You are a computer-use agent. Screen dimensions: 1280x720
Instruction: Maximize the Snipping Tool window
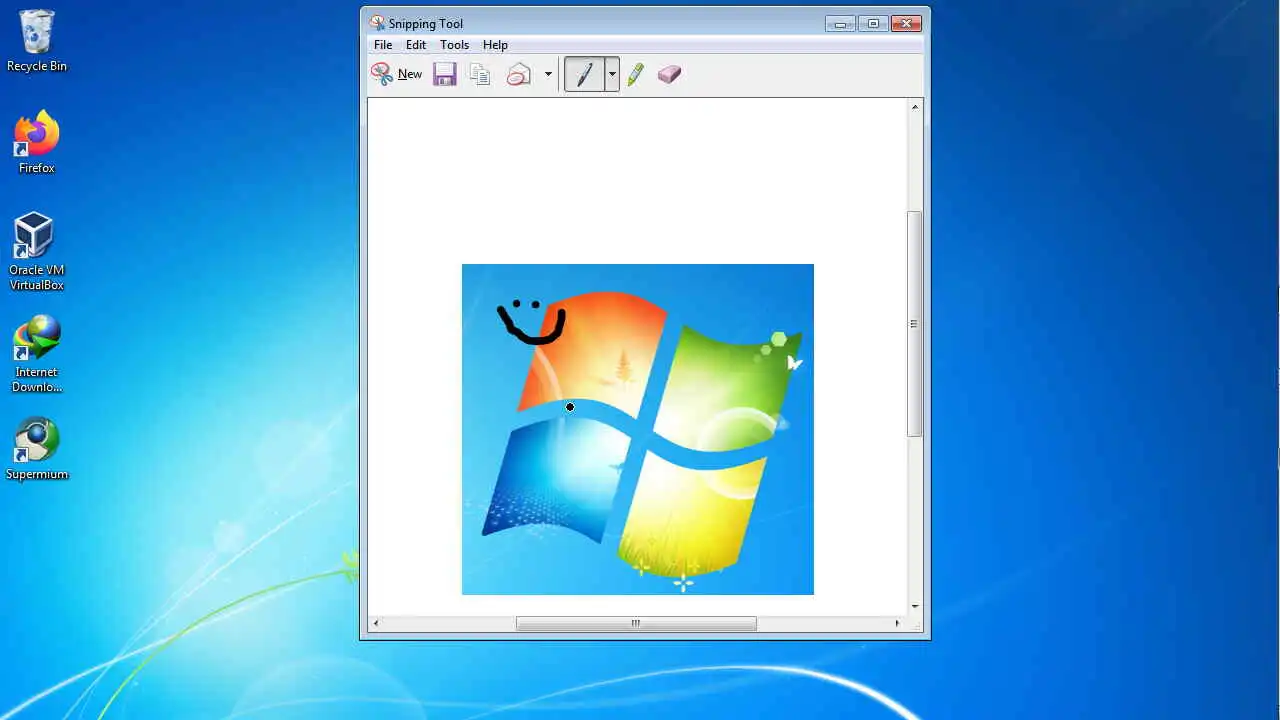pyautogui.click(x=872, y=23)
